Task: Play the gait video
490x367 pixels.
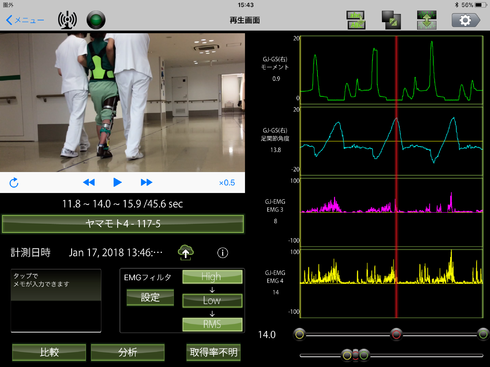Action: tap(117, 182)
